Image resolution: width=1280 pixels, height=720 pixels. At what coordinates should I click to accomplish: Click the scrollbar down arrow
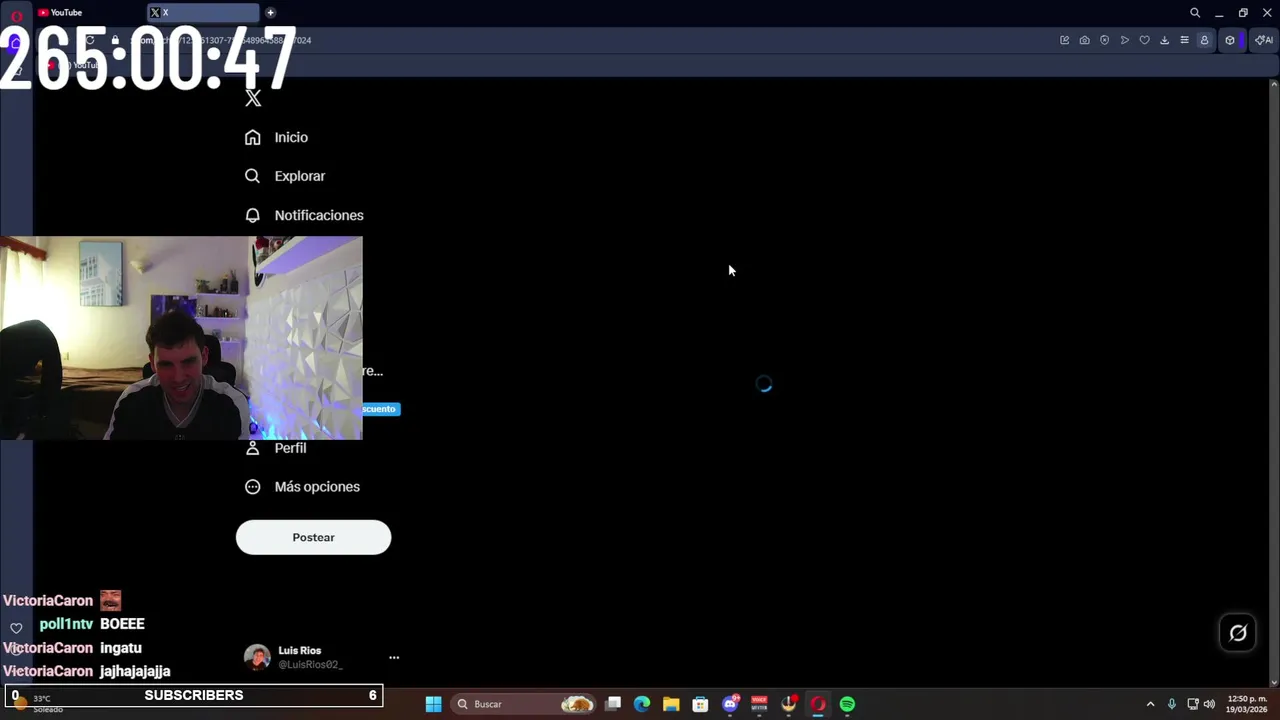coord(1273,682)
